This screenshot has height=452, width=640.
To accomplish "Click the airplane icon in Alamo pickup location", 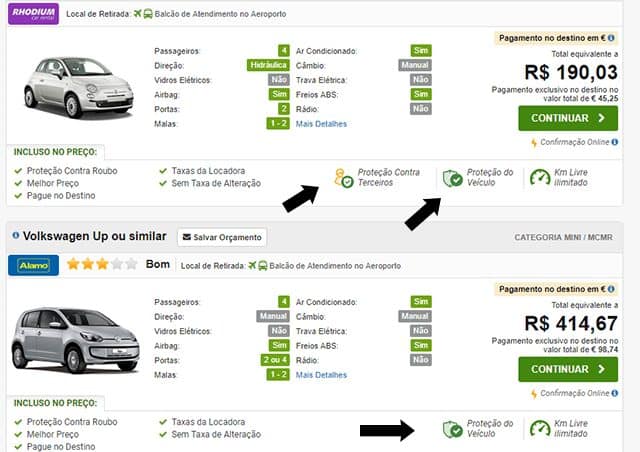I will (252, 265).
